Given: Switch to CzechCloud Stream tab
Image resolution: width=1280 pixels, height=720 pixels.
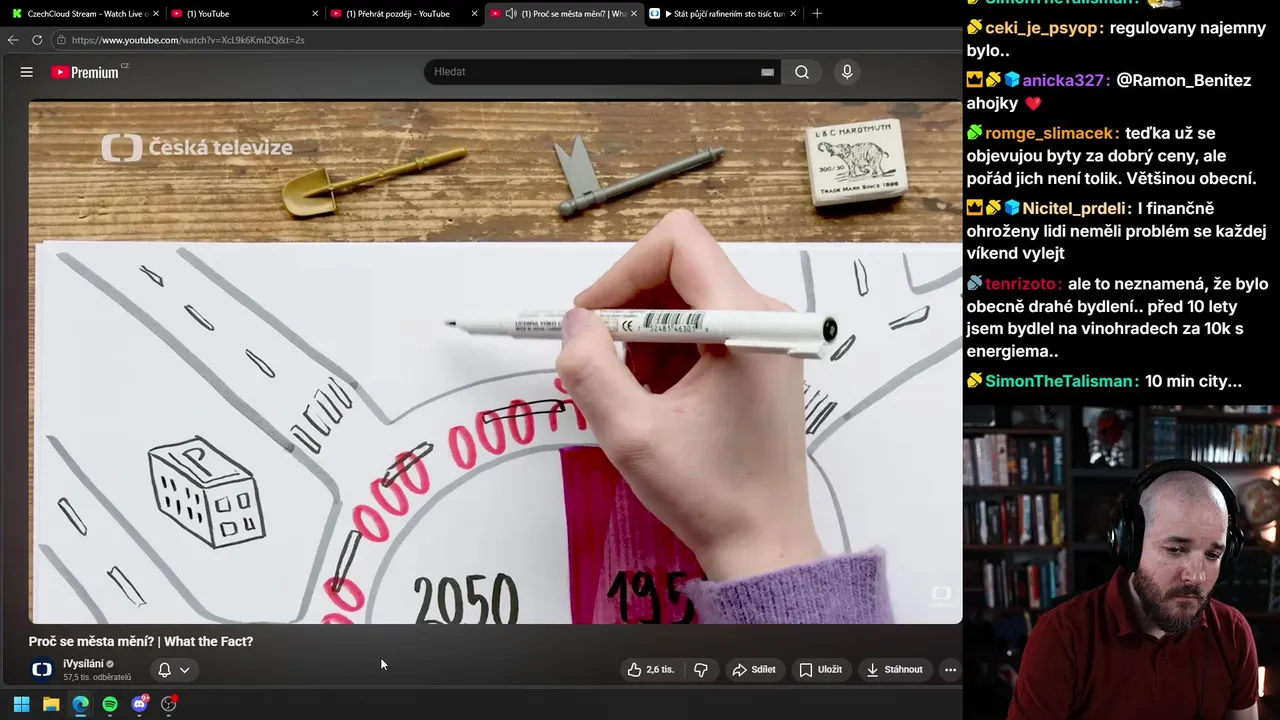Looking at the screenshot, I should tap(88, 14).
